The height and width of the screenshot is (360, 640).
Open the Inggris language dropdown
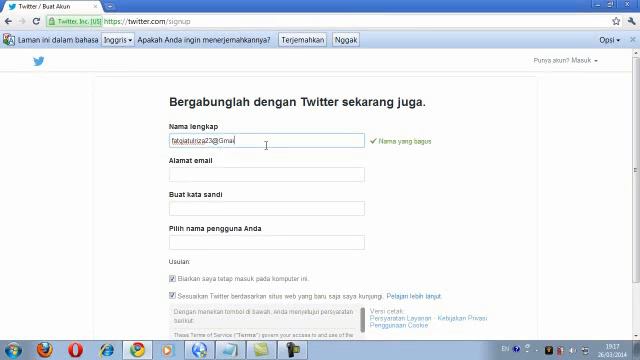pos(118,40)
